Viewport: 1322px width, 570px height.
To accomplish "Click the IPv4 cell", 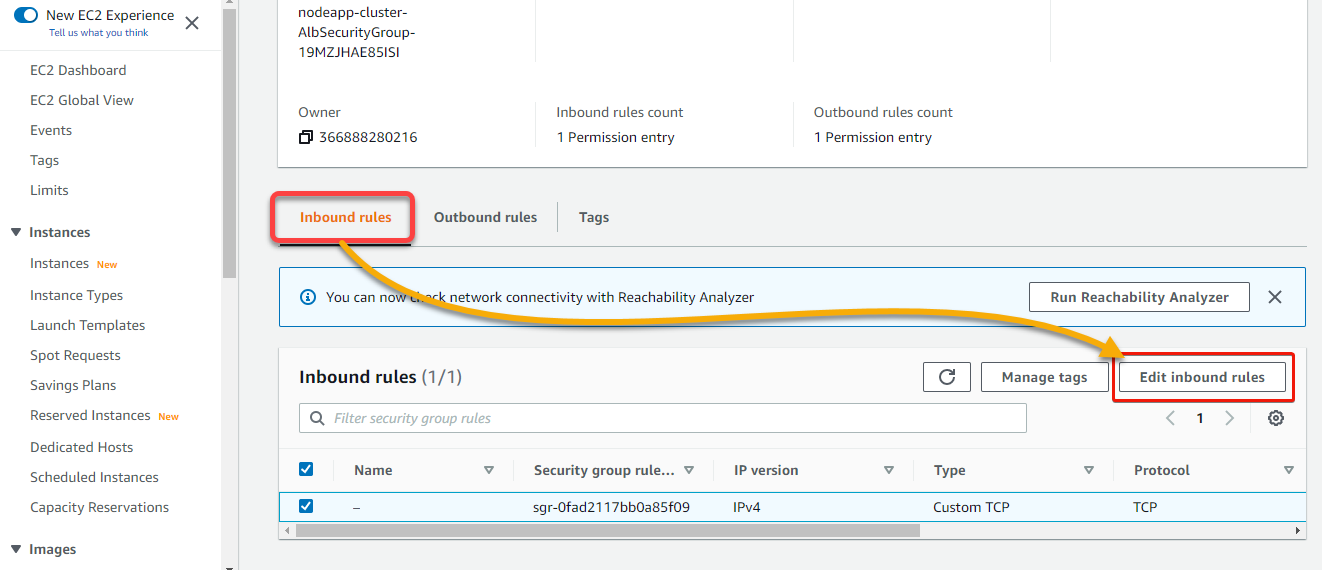I will tap(747, 507).
